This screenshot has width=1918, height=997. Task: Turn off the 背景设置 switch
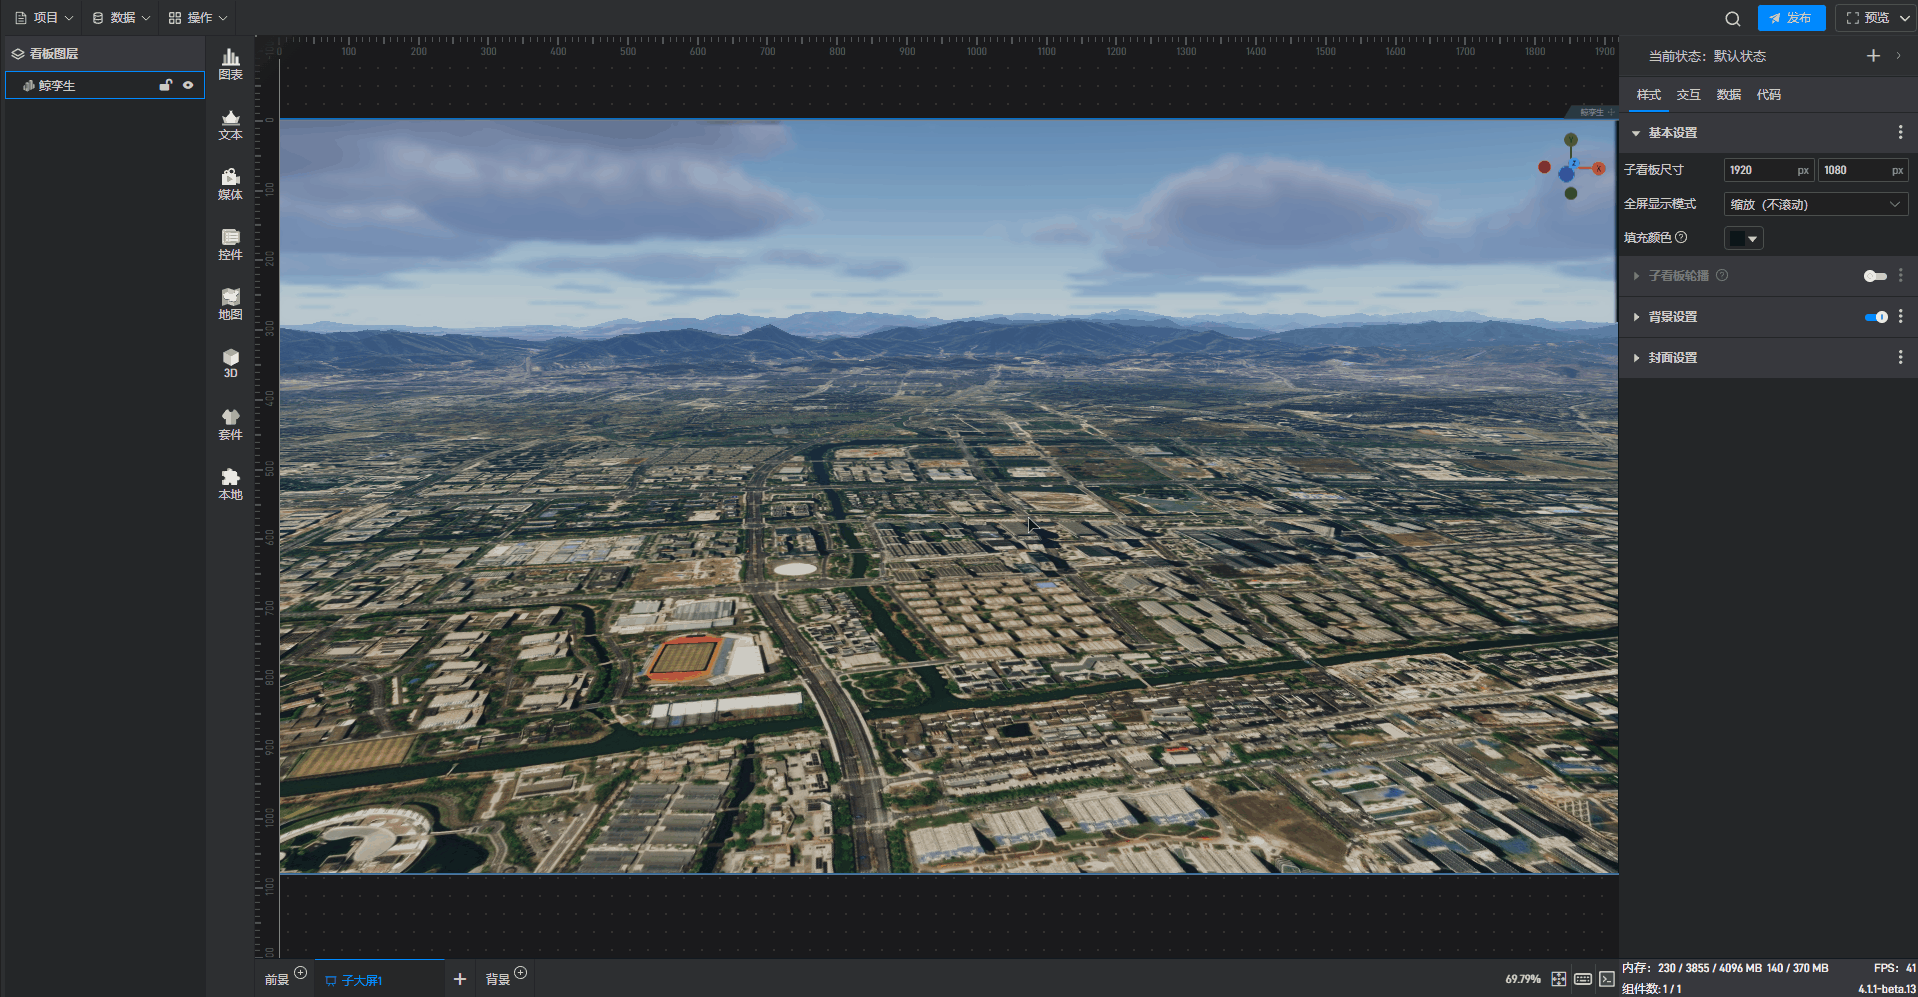pos(1876,317)
